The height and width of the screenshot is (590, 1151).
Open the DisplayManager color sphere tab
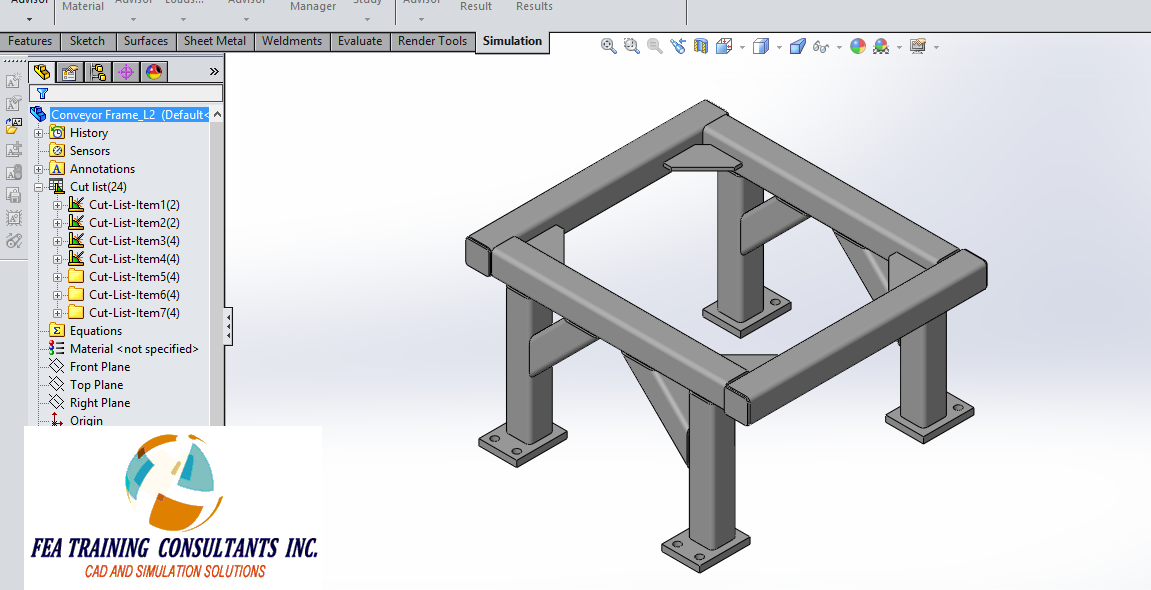[153, 72]
